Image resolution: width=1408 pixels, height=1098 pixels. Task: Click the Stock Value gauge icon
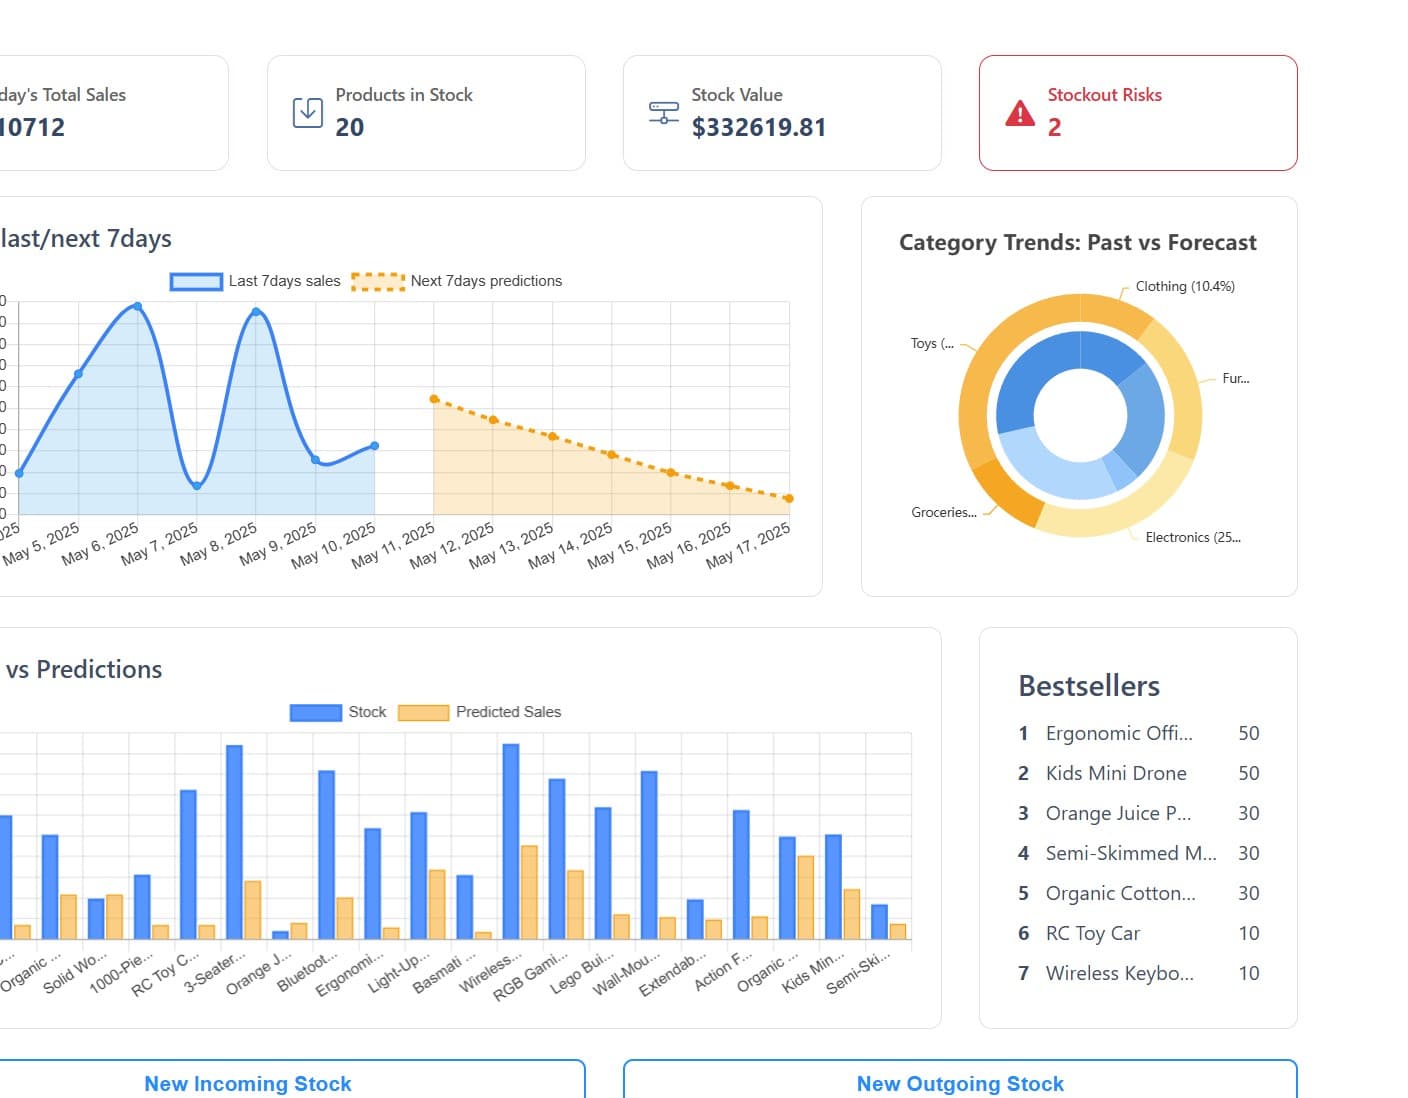662,110
